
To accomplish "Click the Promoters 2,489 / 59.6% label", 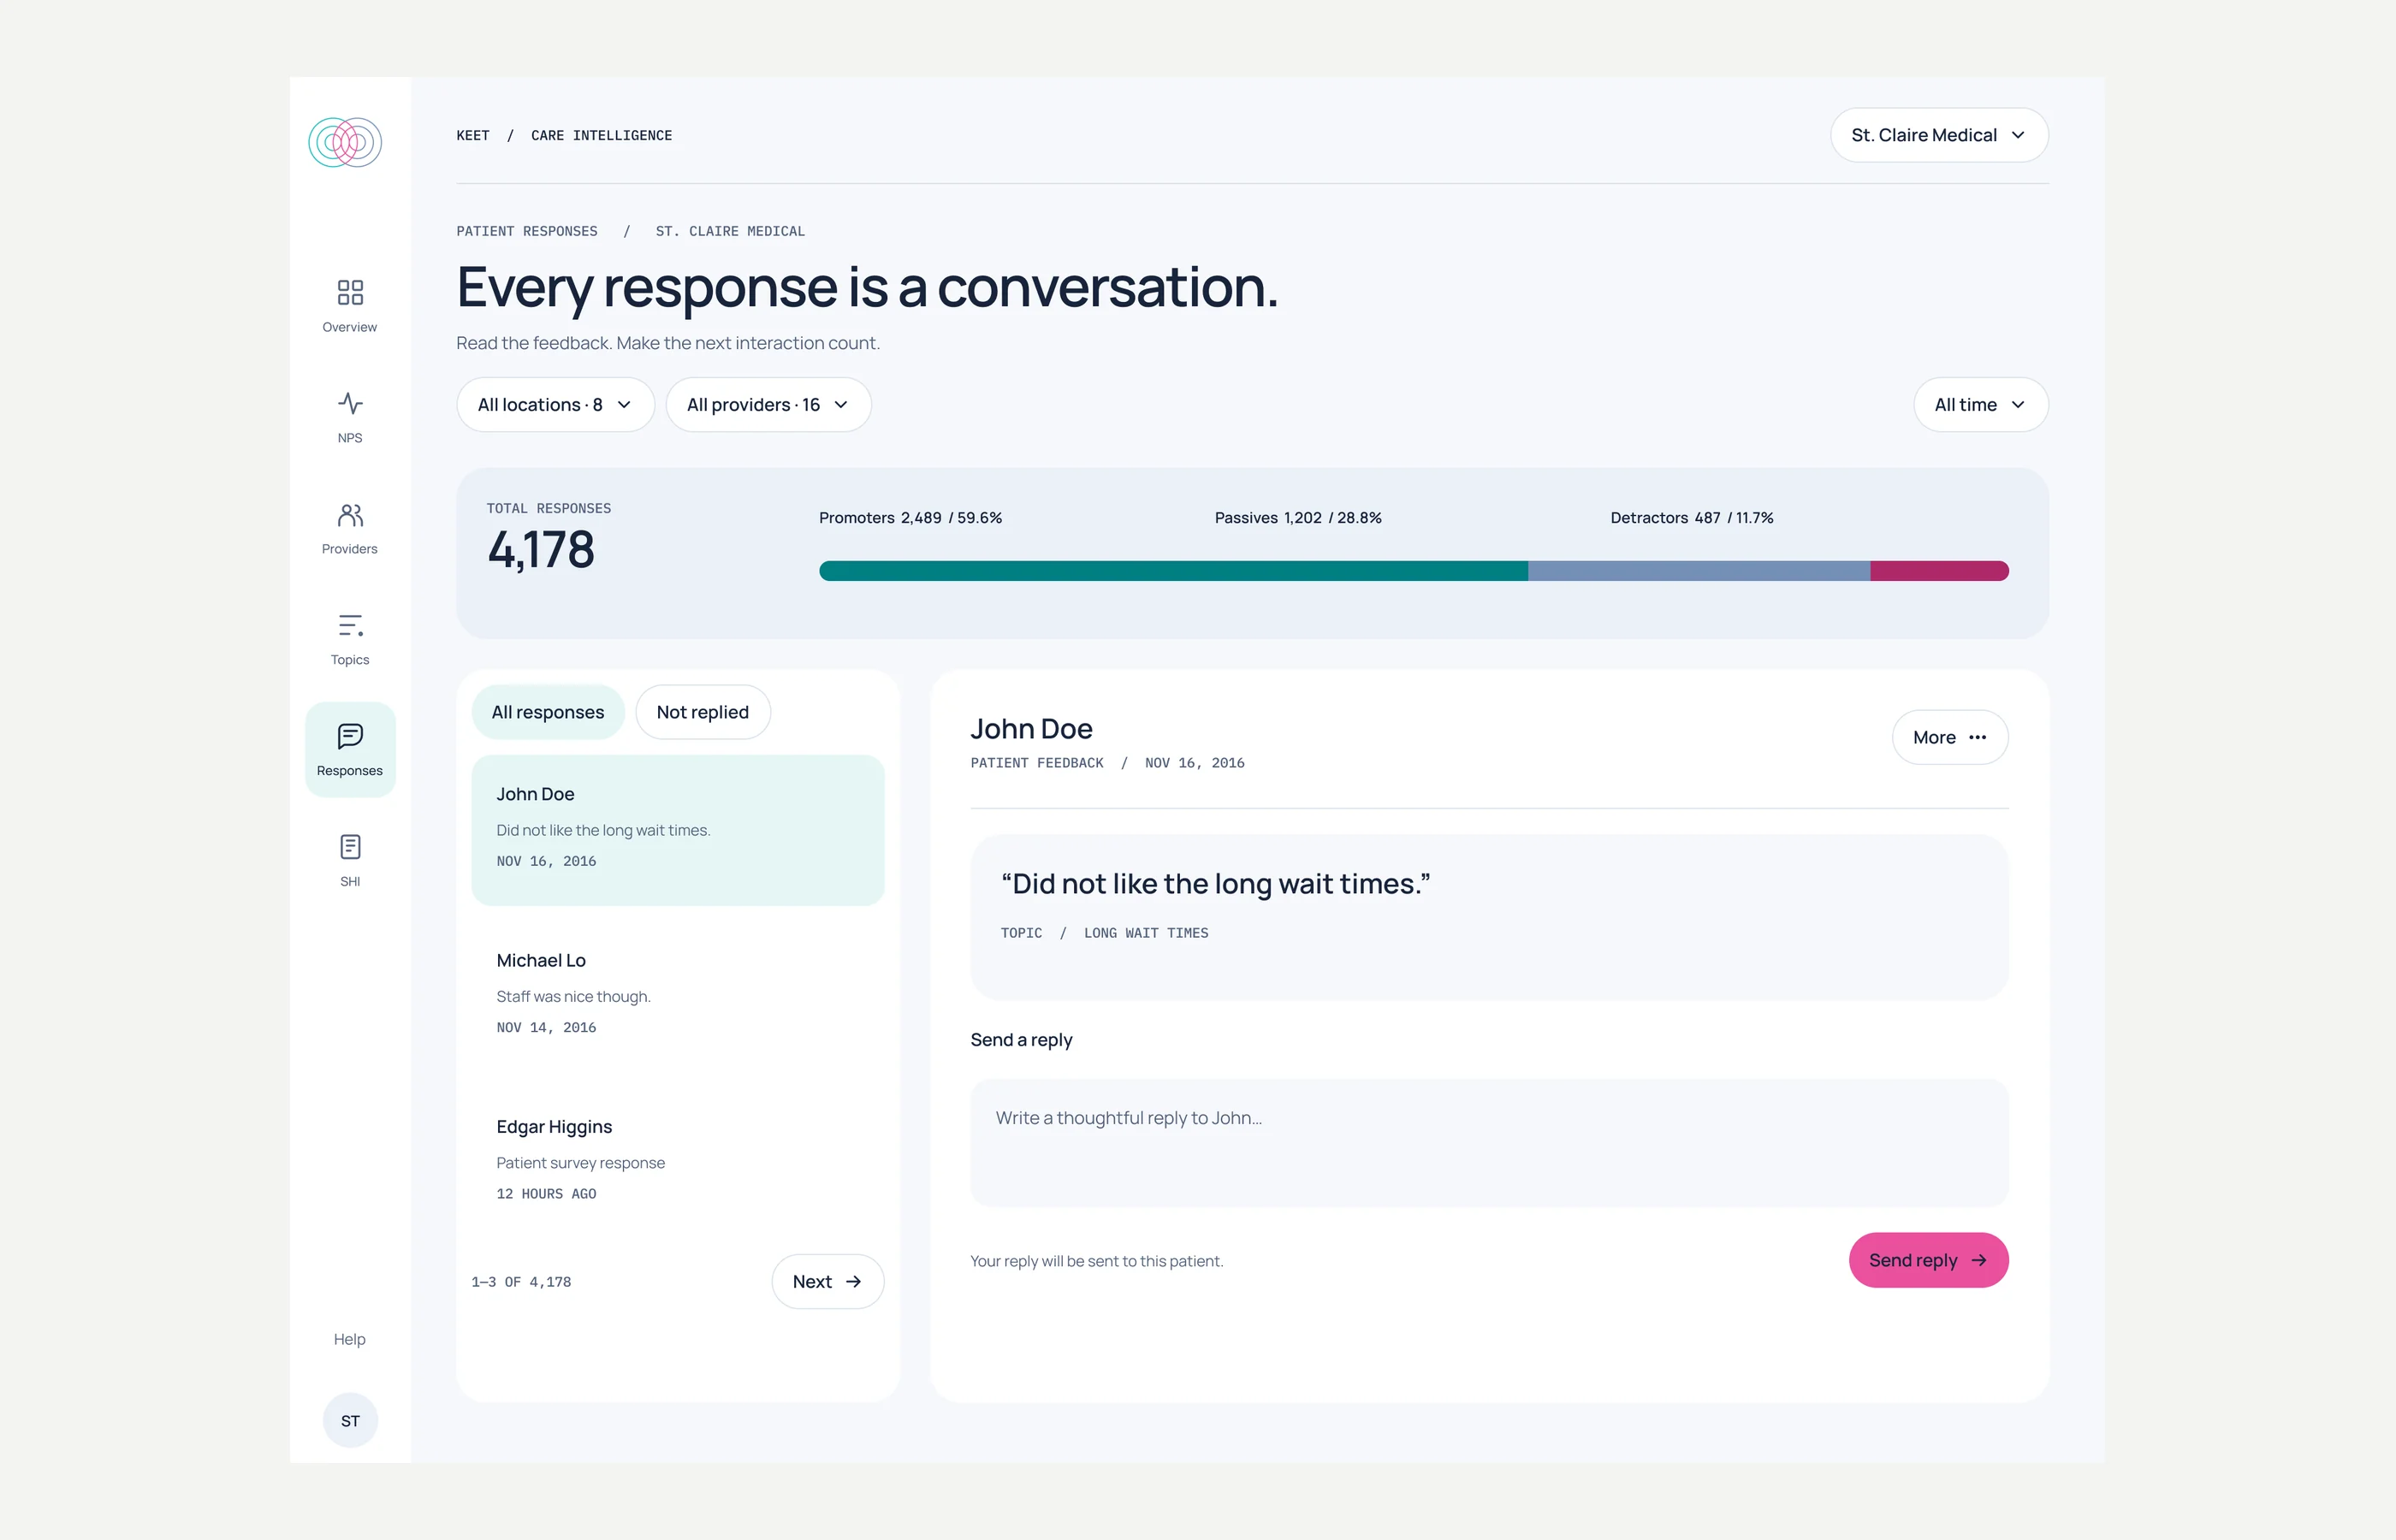I will (x=910, y=518).
